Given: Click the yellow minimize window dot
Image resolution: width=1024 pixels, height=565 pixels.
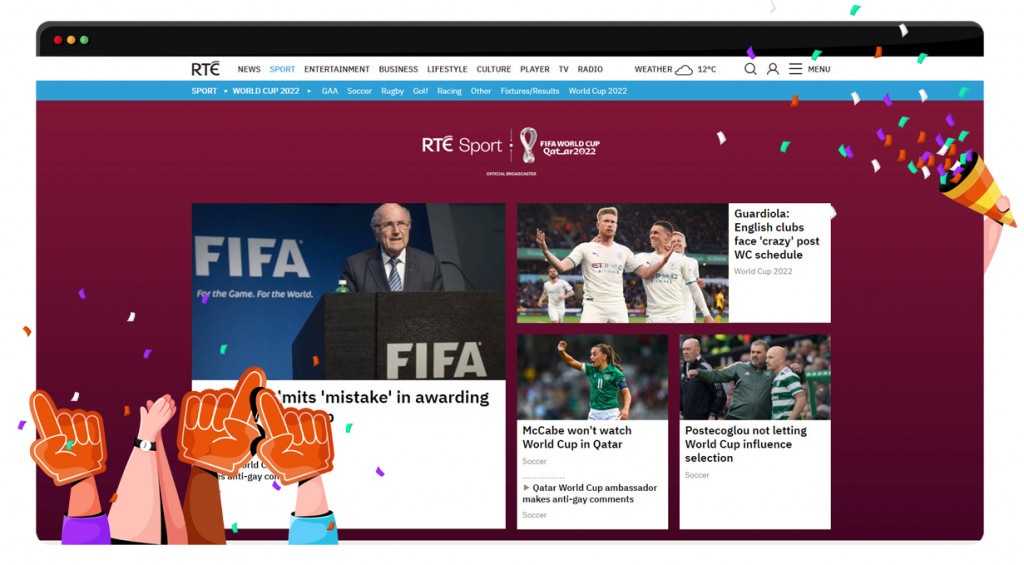Looking at the screenshot, I should coord(71,40).
